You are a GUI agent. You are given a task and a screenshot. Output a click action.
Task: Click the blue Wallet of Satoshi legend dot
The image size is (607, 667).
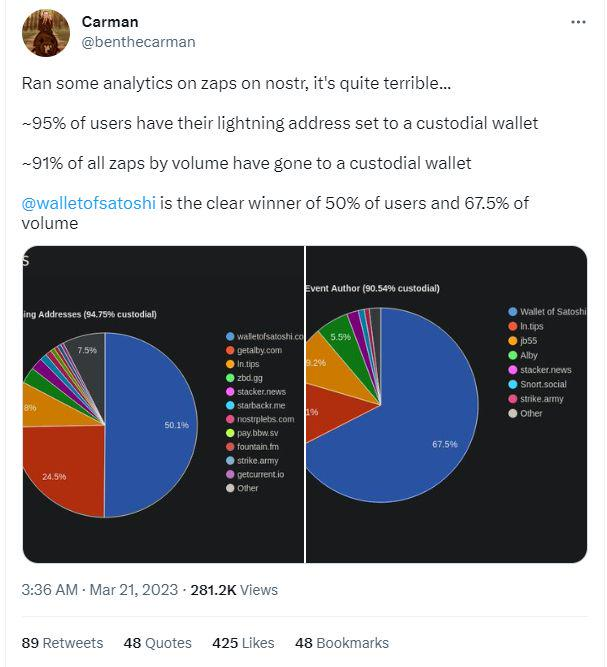tap(512, 312)
